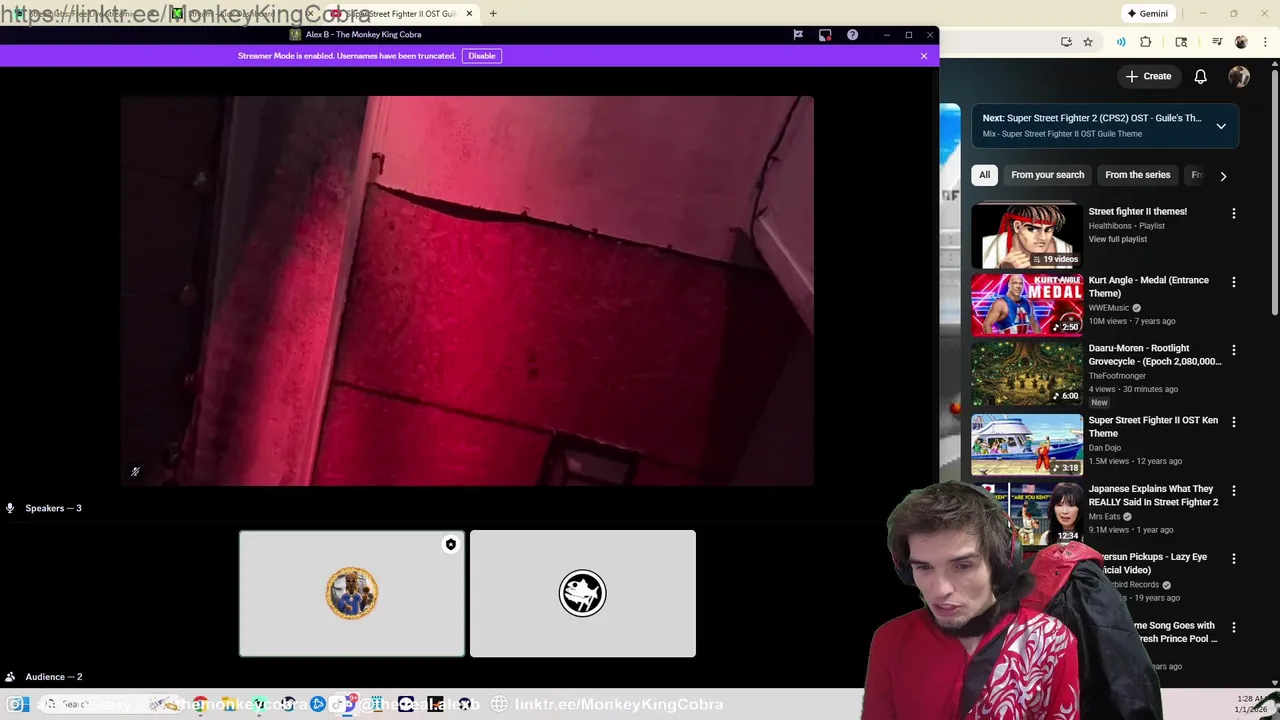The height and width of the screenshot is (720, 1280).
Task: Open options for Daaru-Moren video
Action: [x=1234, y=350]
